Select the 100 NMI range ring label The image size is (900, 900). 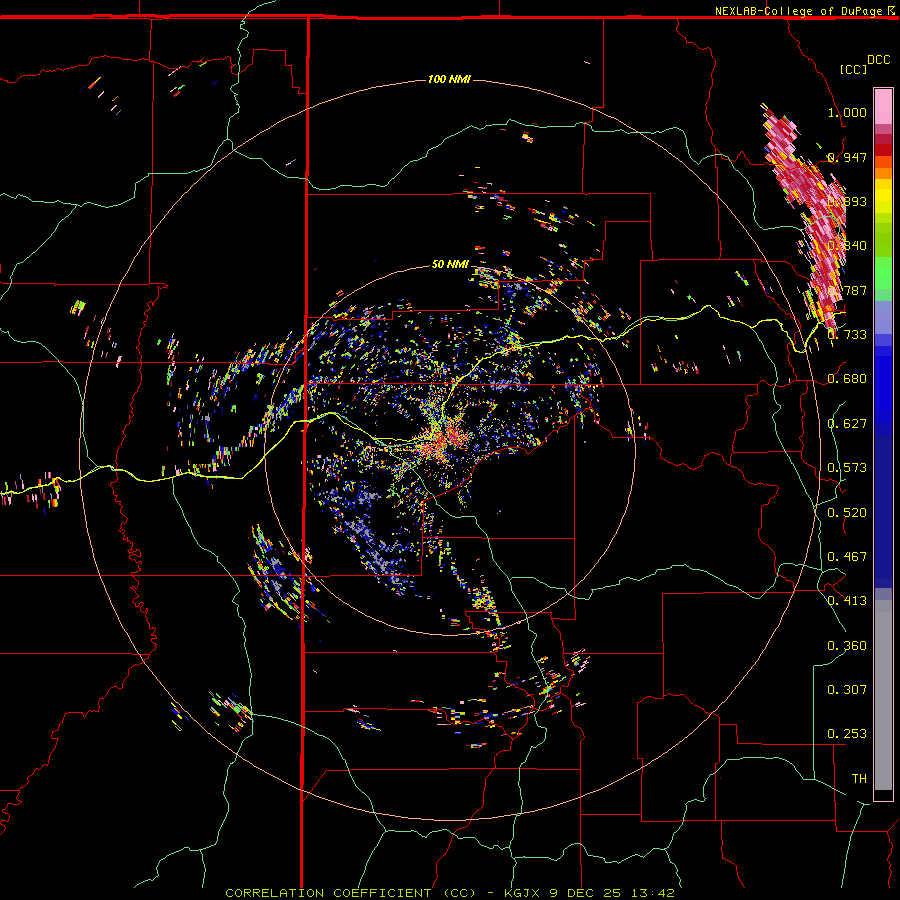click(449, 79)
